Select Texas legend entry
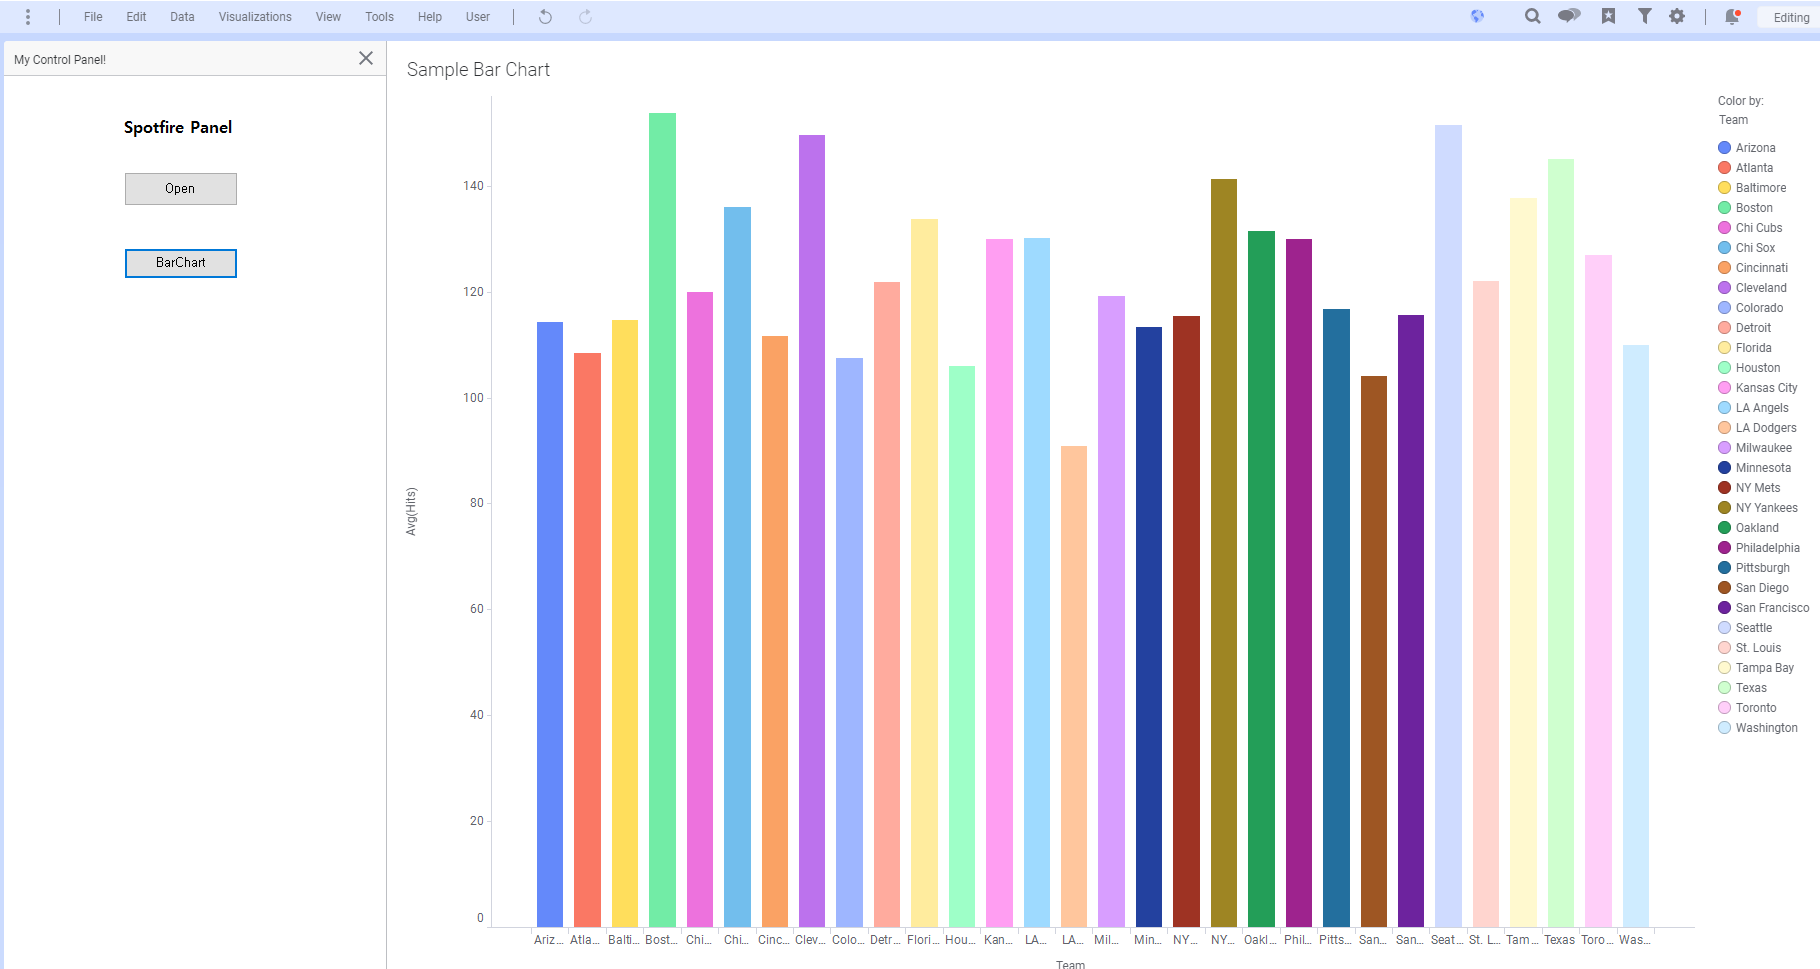Viewport: 1820px width, 969px height. click(x=1742, y=688)
